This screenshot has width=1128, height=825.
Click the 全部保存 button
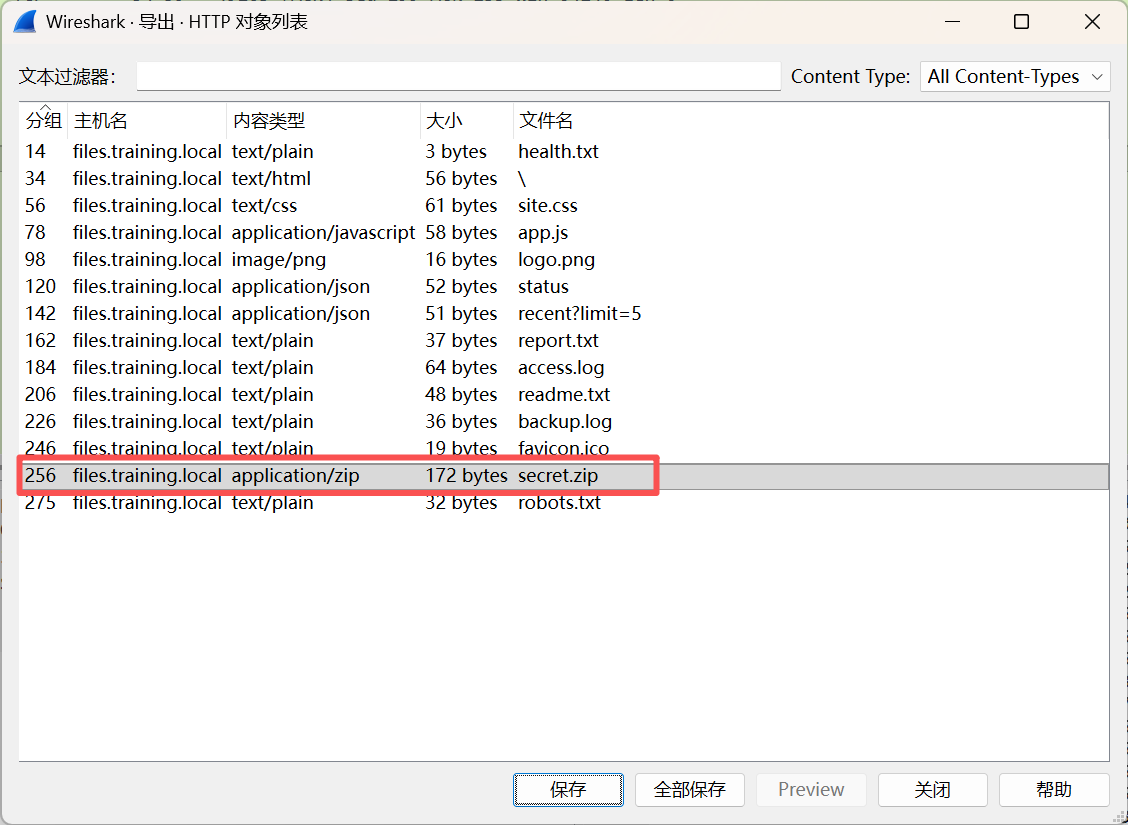pyautogui.click(x=689, y=790)
